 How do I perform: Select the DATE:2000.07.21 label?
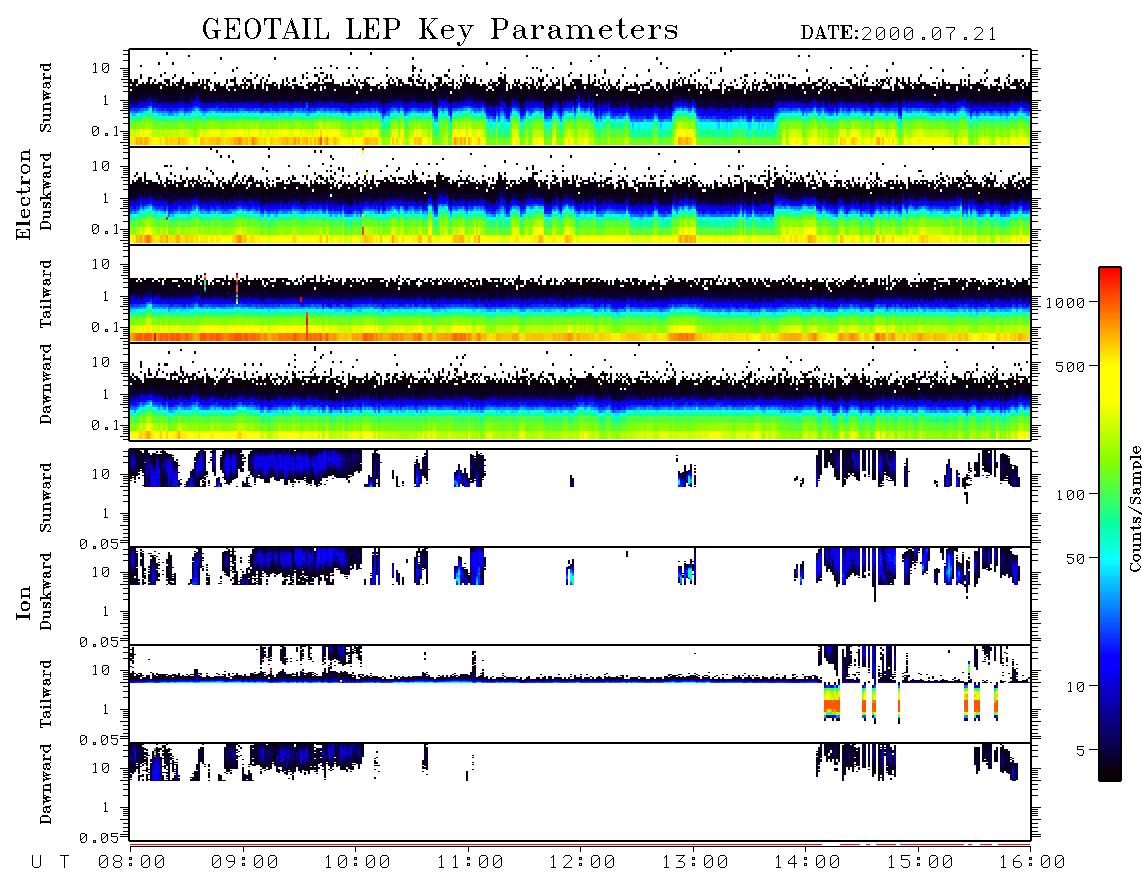[898, 34]
